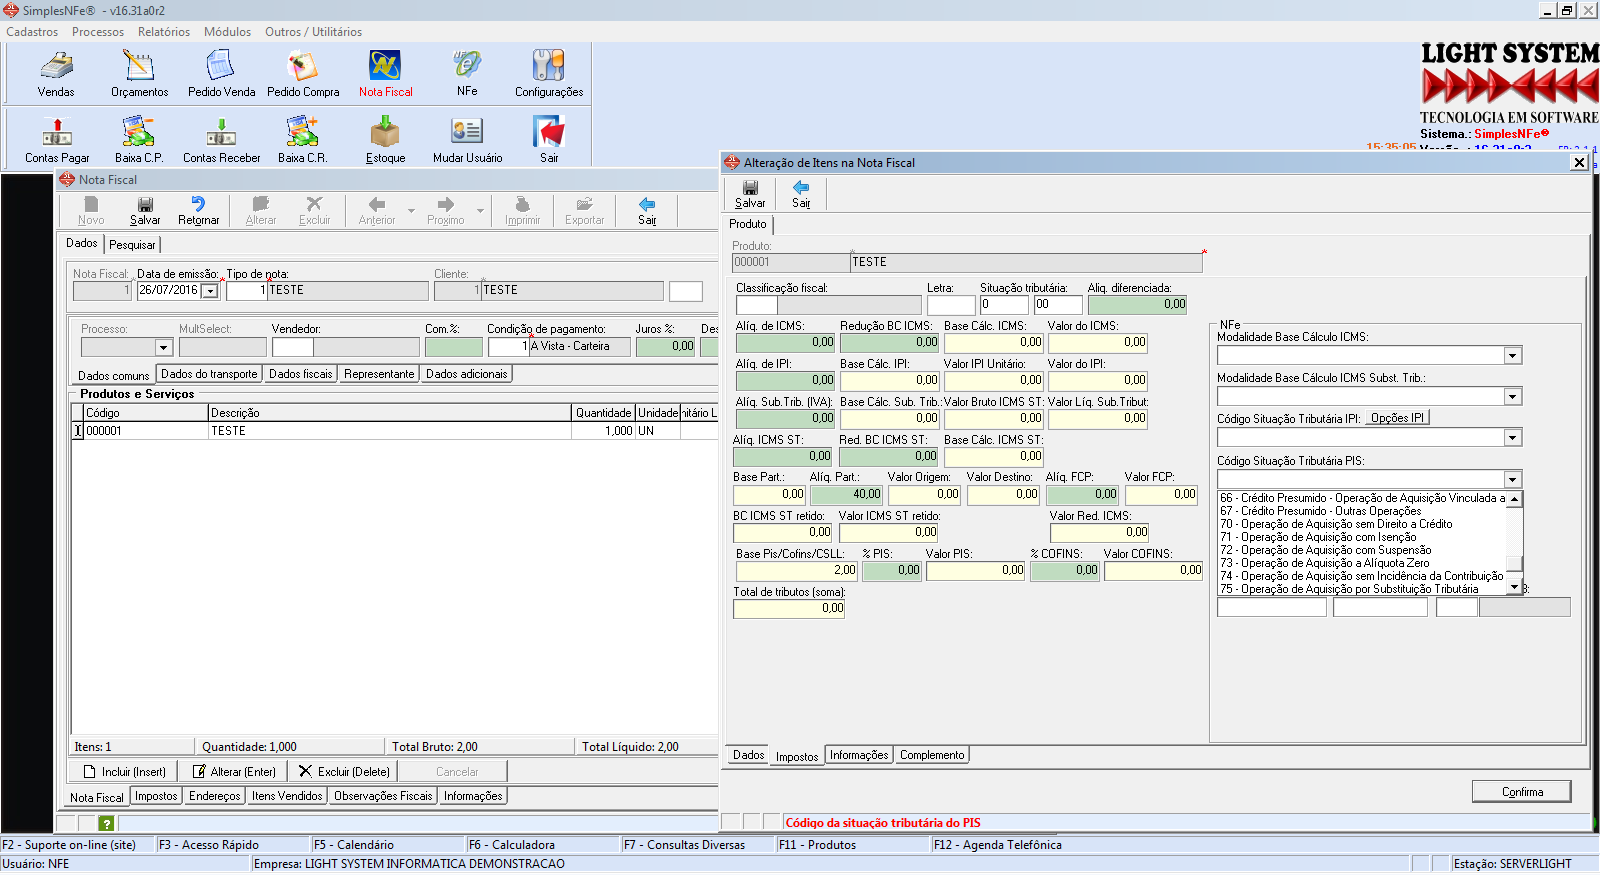The height and width of the screenshot is (875, 1600).
Task: Open Contas Receber icon
Action: tap(221, 140)
